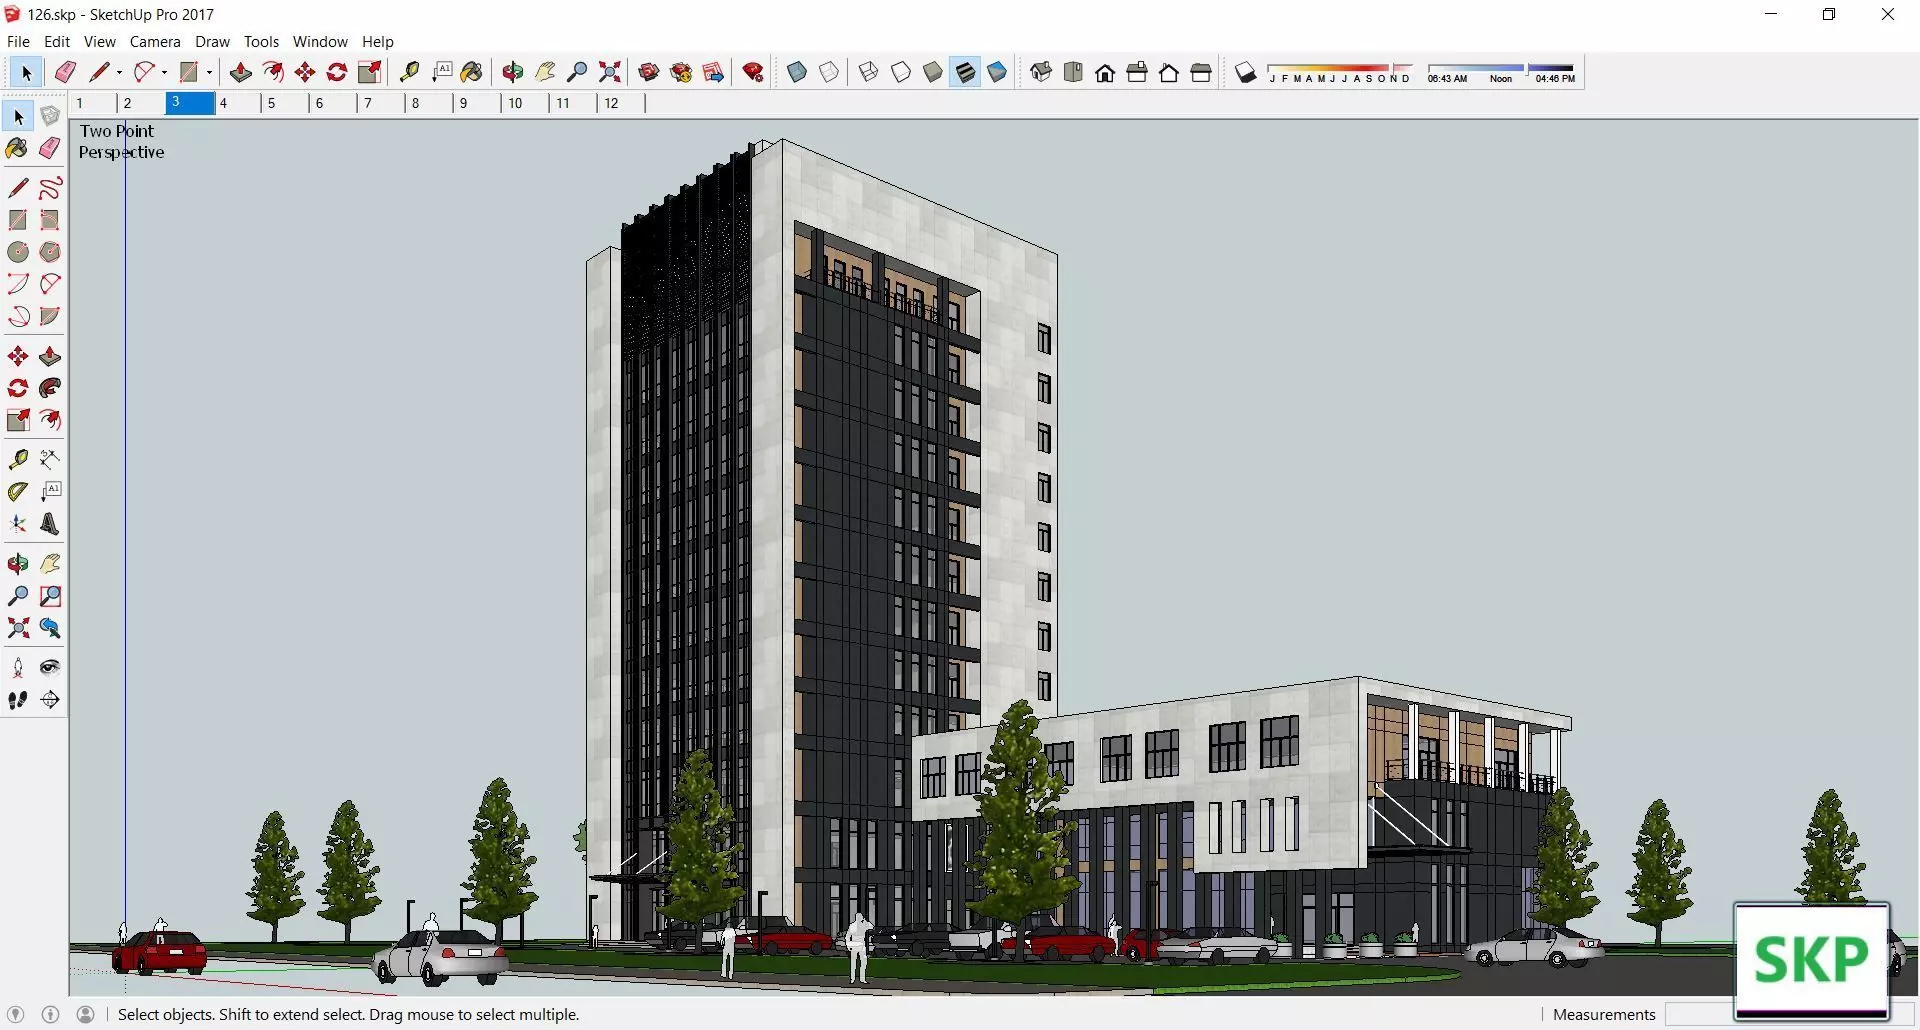
Task: Choose the Zoom Window tool
Action: 50,596
